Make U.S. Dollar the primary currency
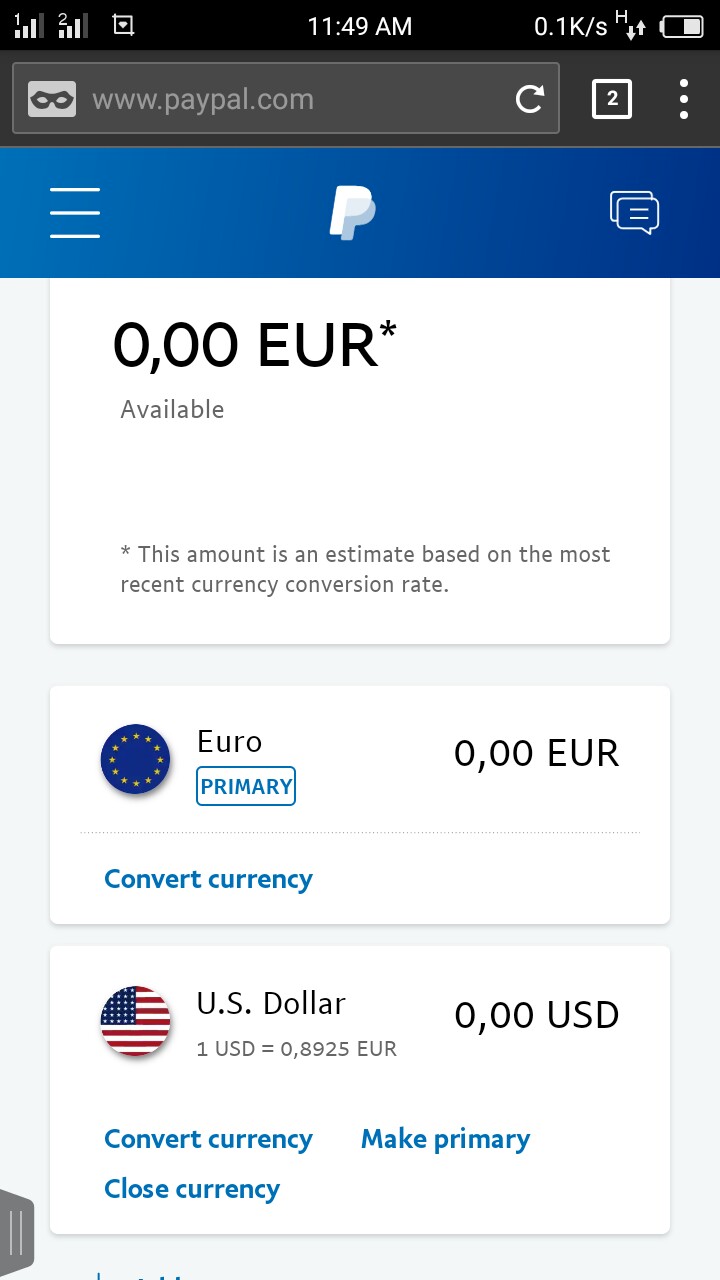720x1280 pixels. pos(445,1139)
